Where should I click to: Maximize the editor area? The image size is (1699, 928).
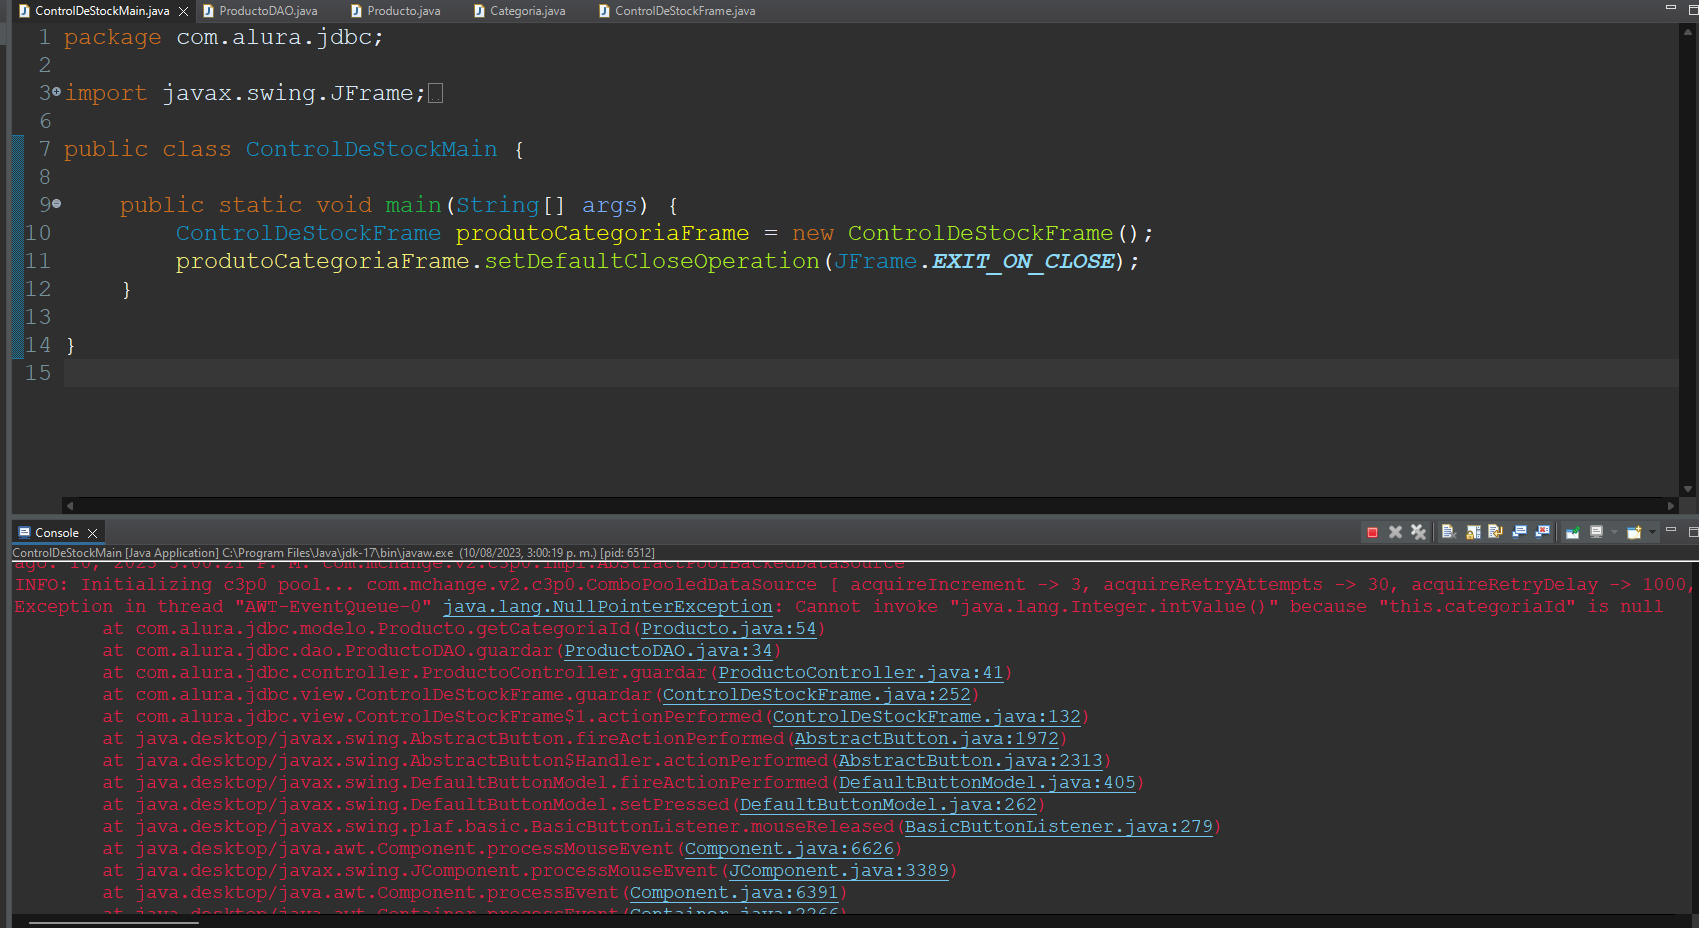(x=1692, y=8)
